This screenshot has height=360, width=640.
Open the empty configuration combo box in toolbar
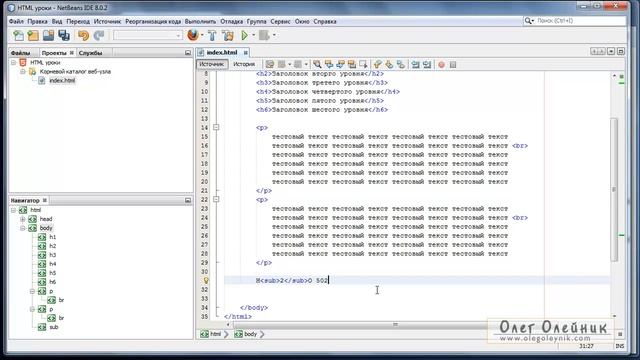click(148, 36)
